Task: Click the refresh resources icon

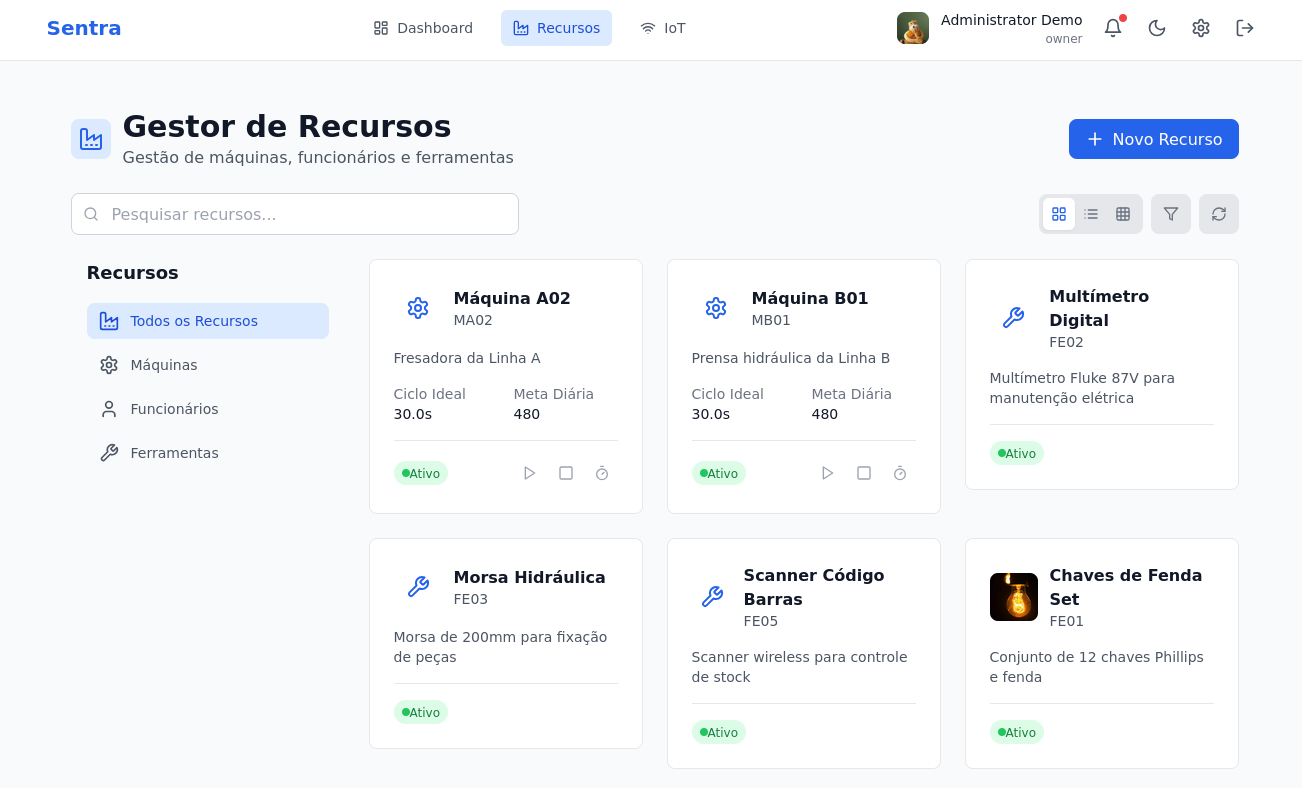Action: (1218, 214)
